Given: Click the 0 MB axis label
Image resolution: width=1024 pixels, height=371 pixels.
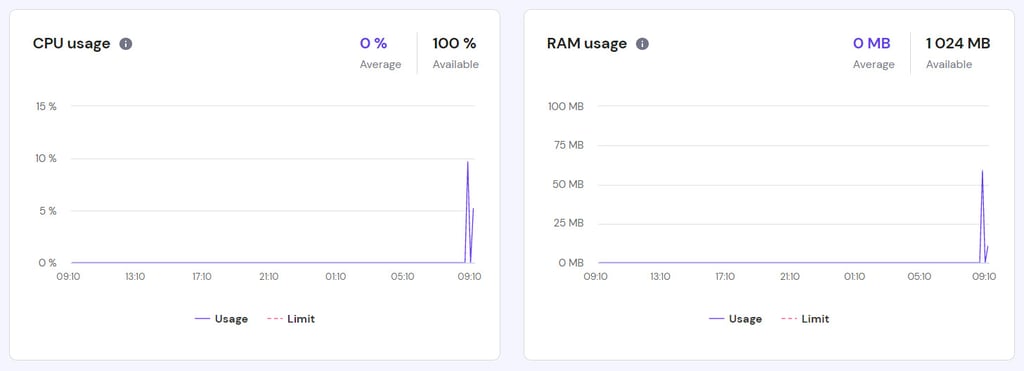Looking at the screenshot, I should coord(571,263).
